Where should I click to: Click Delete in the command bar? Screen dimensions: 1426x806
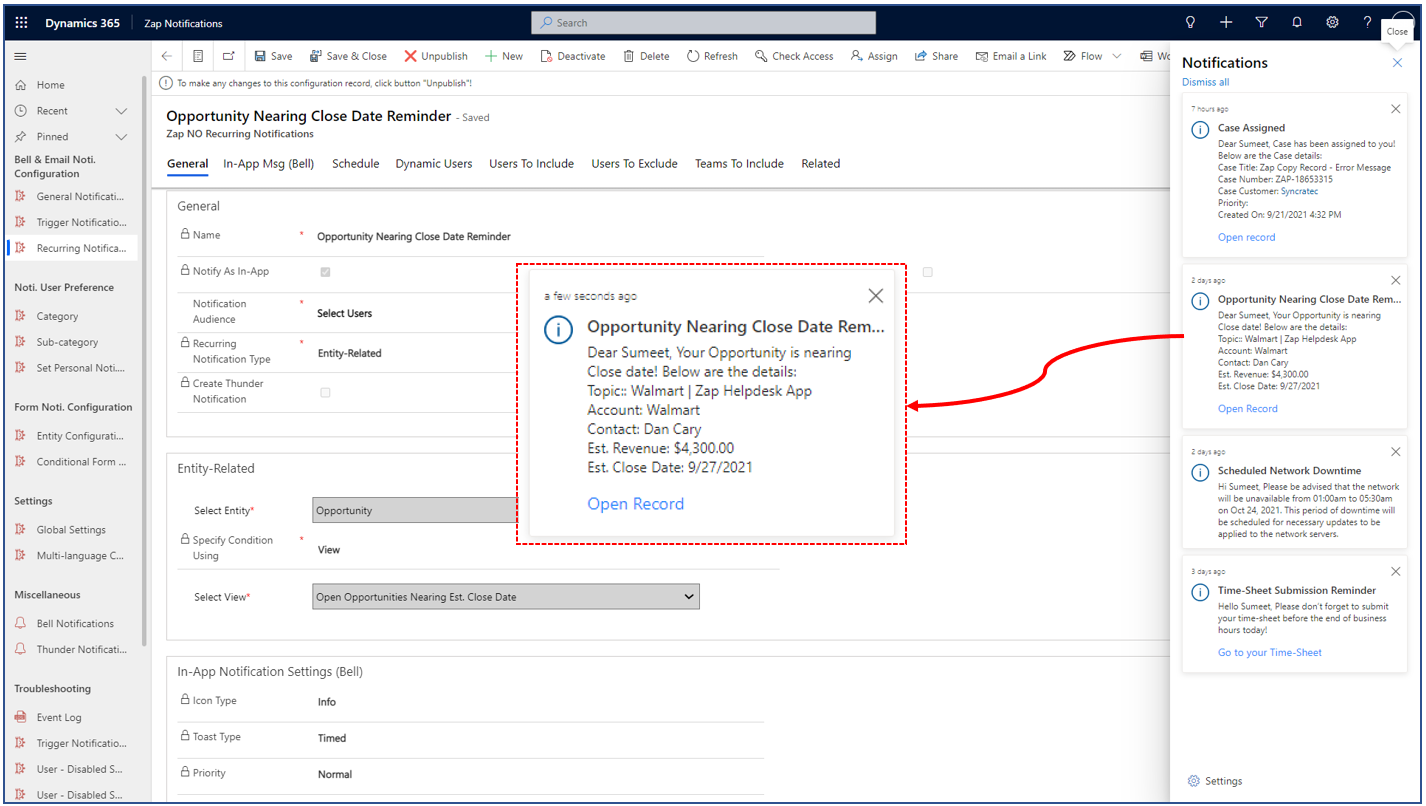646,56
